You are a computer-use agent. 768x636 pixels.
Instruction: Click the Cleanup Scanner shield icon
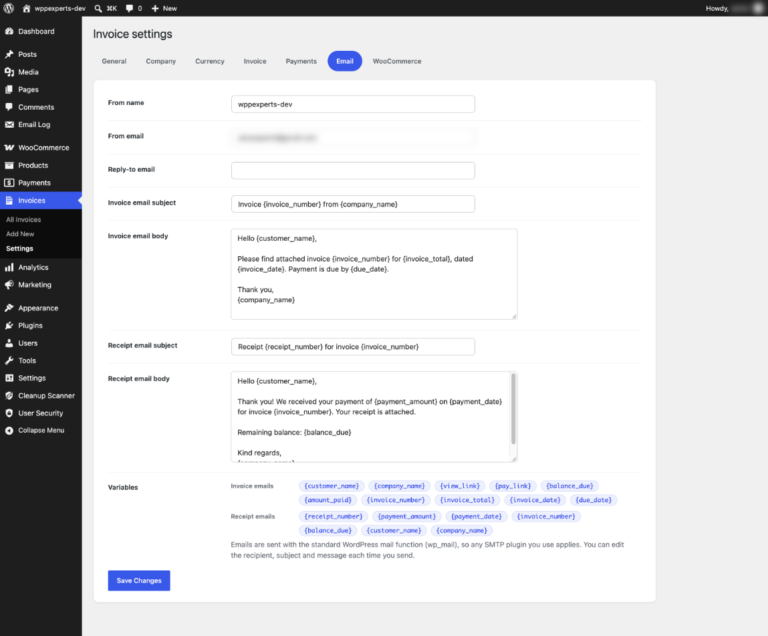point(9,395)
